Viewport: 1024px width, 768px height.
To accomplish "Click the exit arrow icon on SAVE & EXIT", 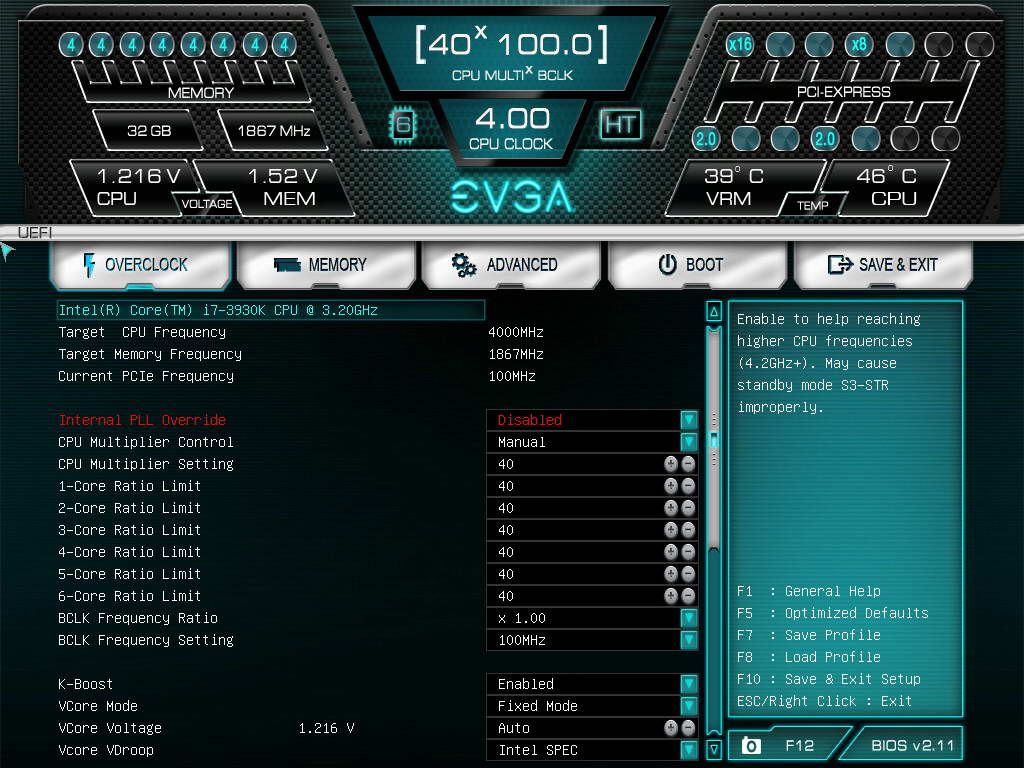I will tap(840, 264).
